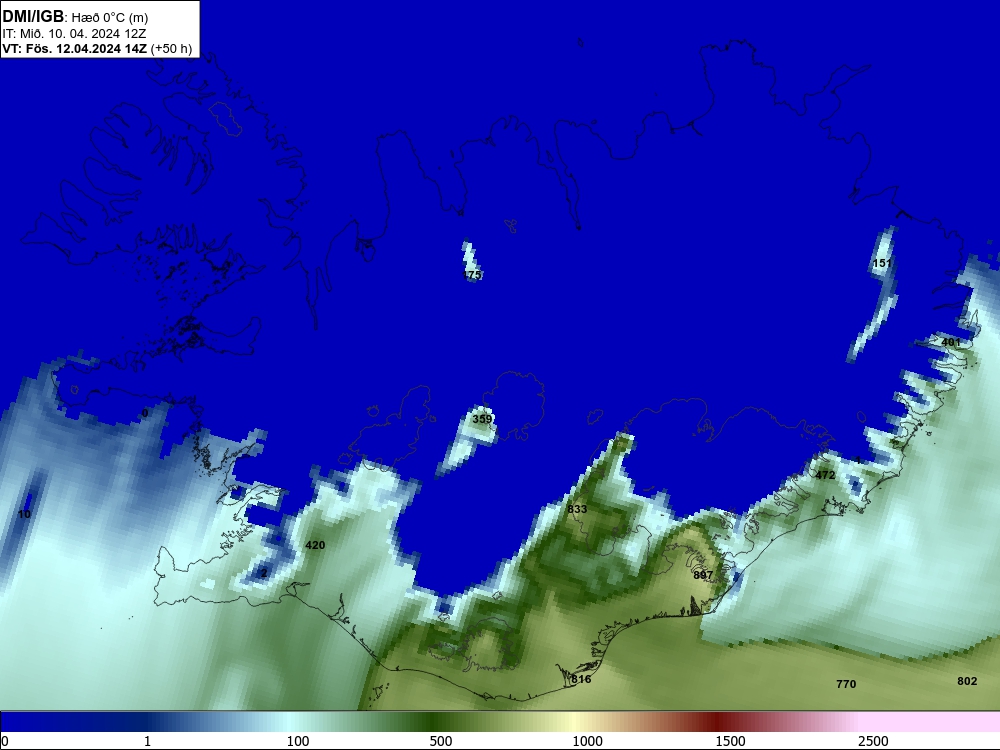Click the map value 802
Screen dimensions: 1000x750
click(967, 681)
